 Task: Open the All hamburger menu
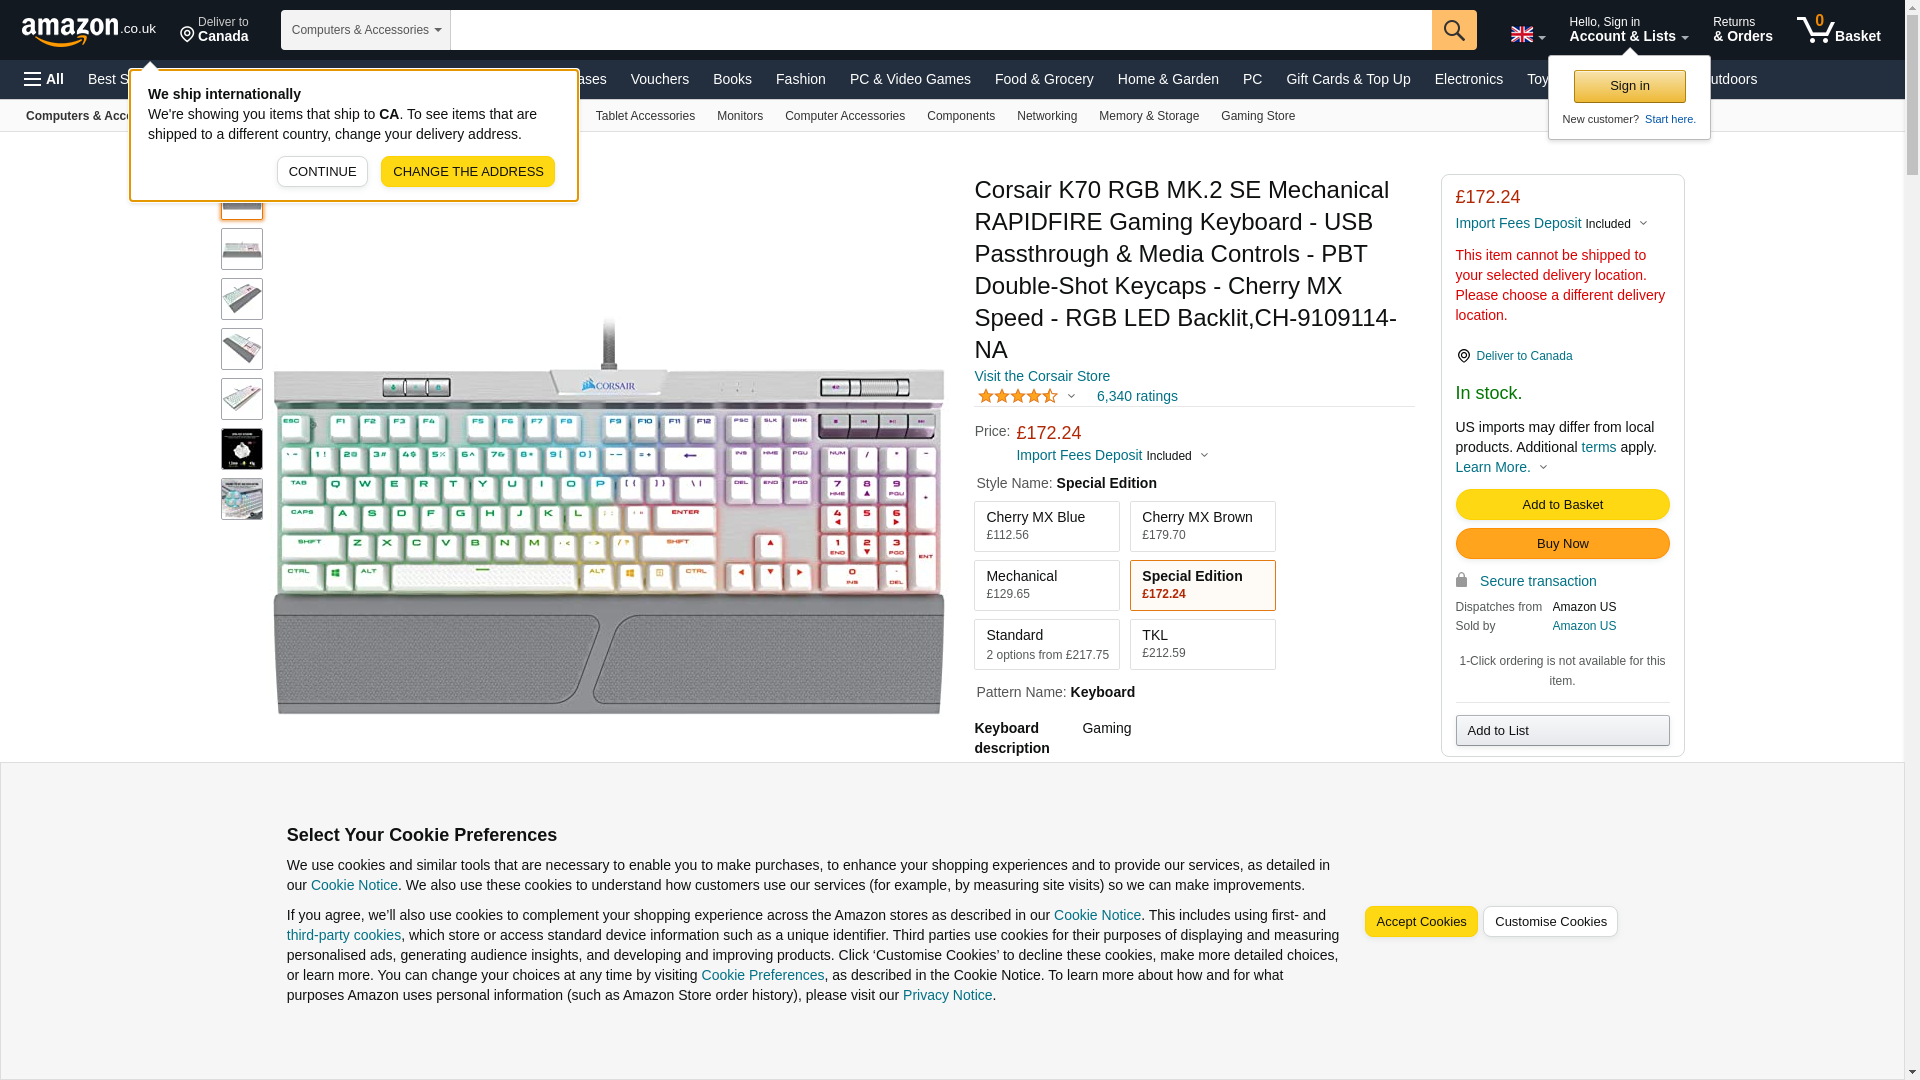[44, 79]
